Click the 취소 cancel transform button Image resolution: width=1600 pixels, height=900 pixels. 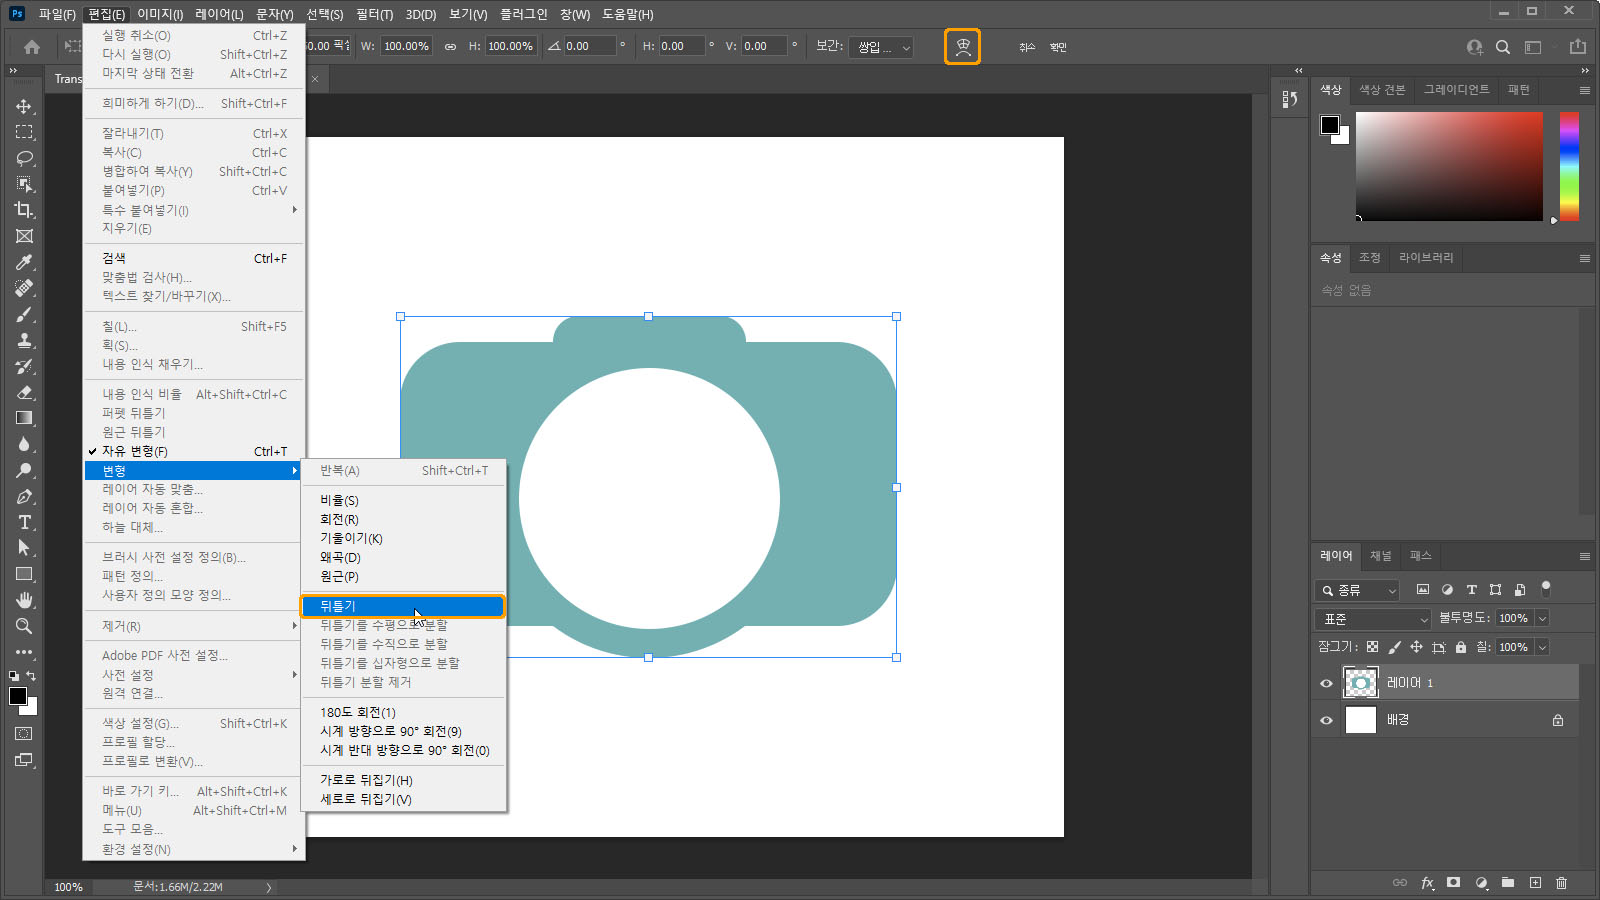click(x=1027, y=47)
